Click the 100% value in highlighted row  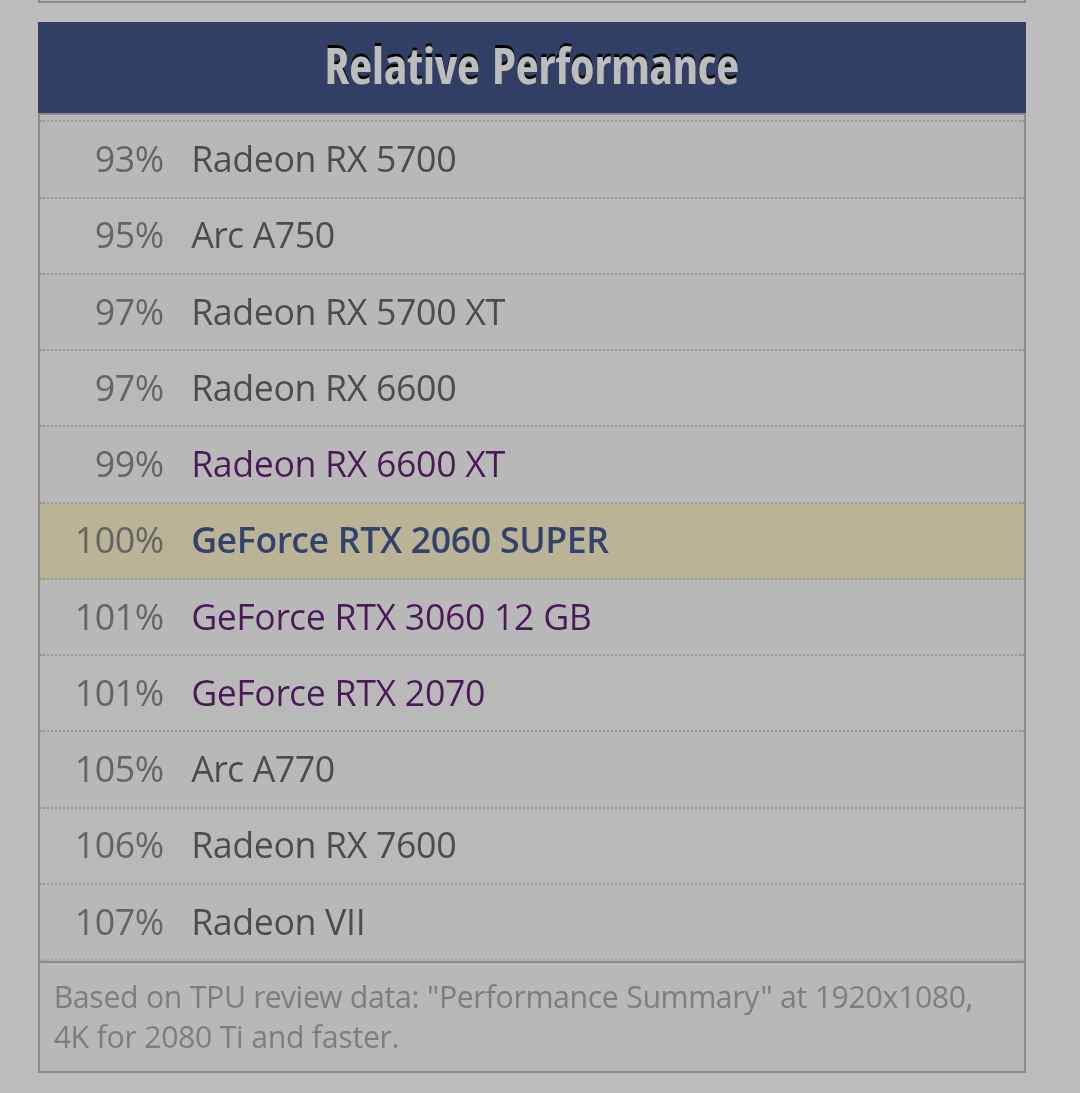[x=119, y=541]
